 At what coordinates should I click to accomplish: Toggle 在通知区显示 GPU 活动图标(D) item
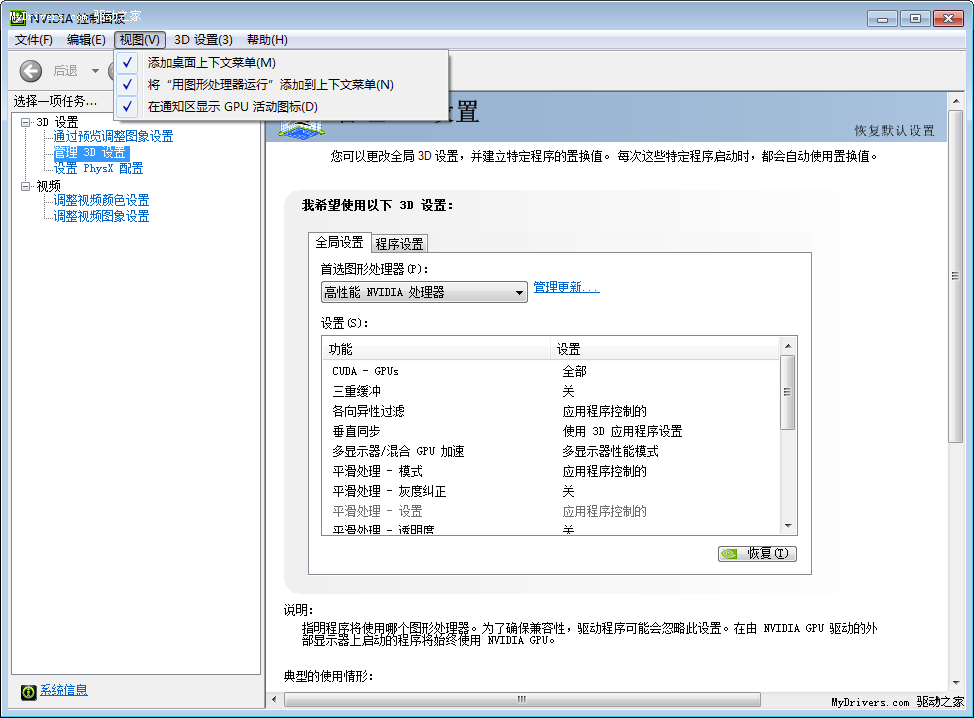(x=281, y=107)
